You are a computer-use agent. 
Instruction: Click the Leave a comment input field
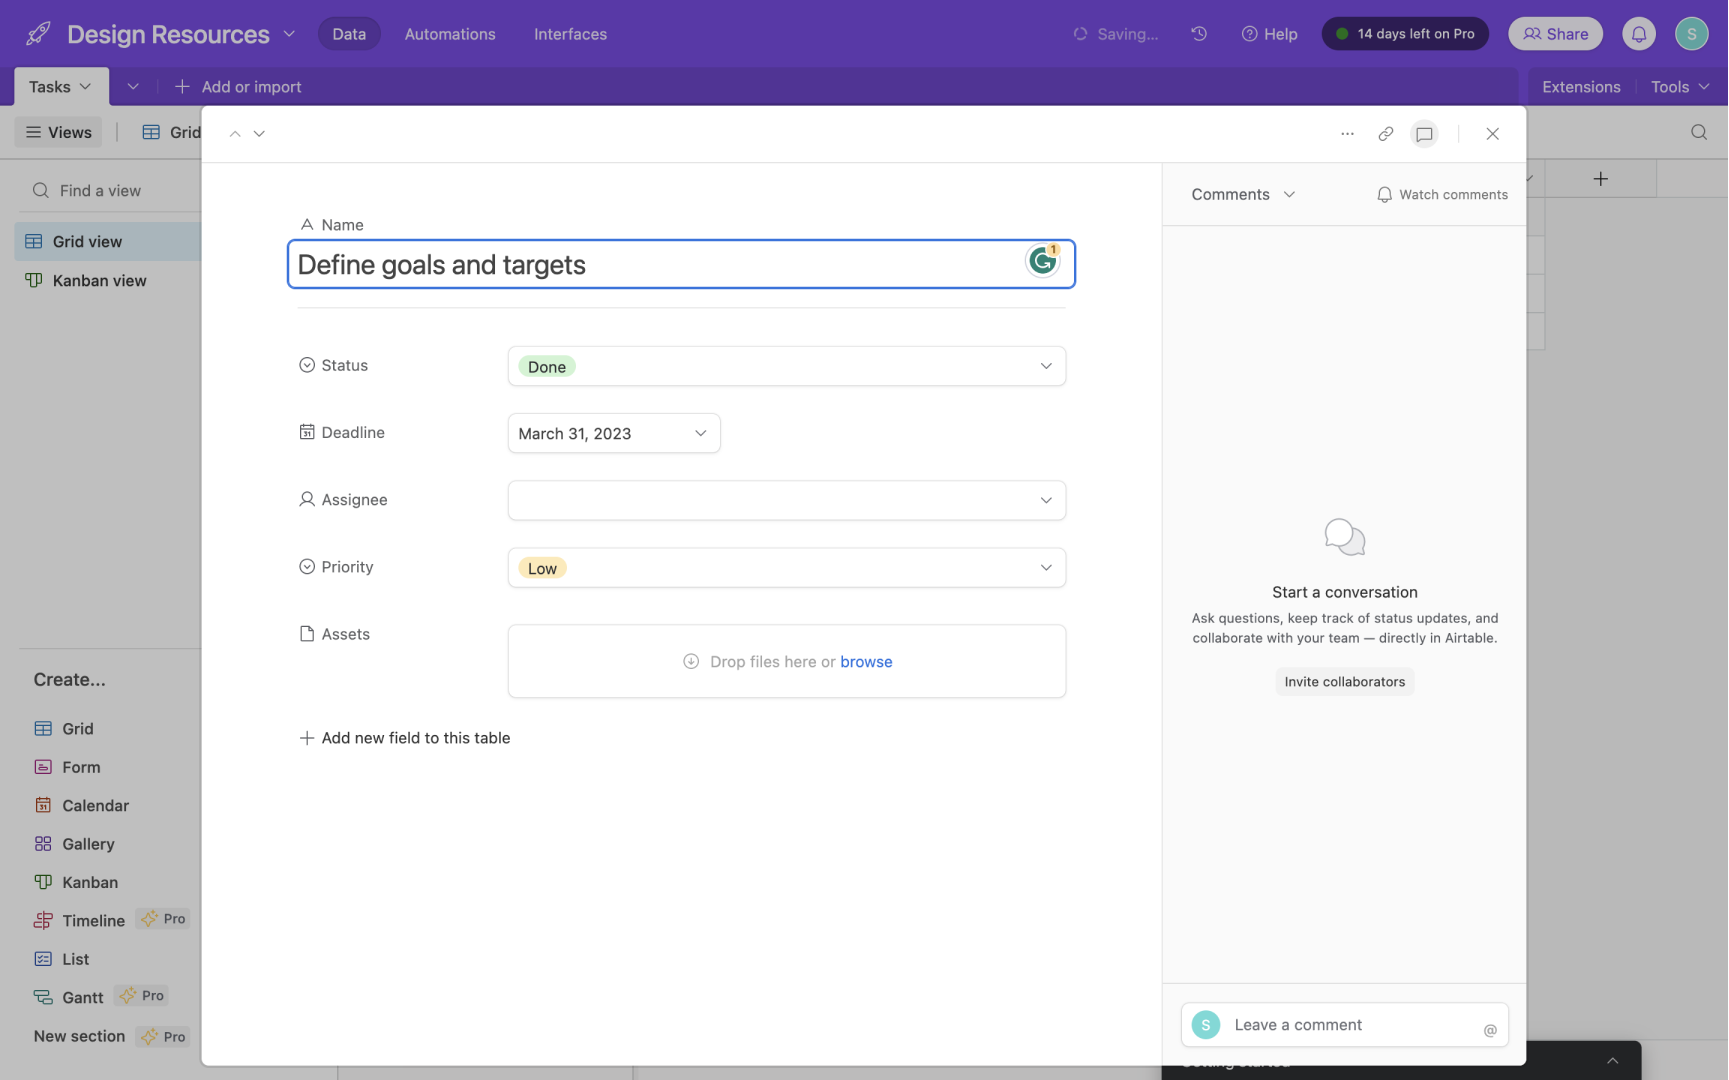pos(1330,1024)
